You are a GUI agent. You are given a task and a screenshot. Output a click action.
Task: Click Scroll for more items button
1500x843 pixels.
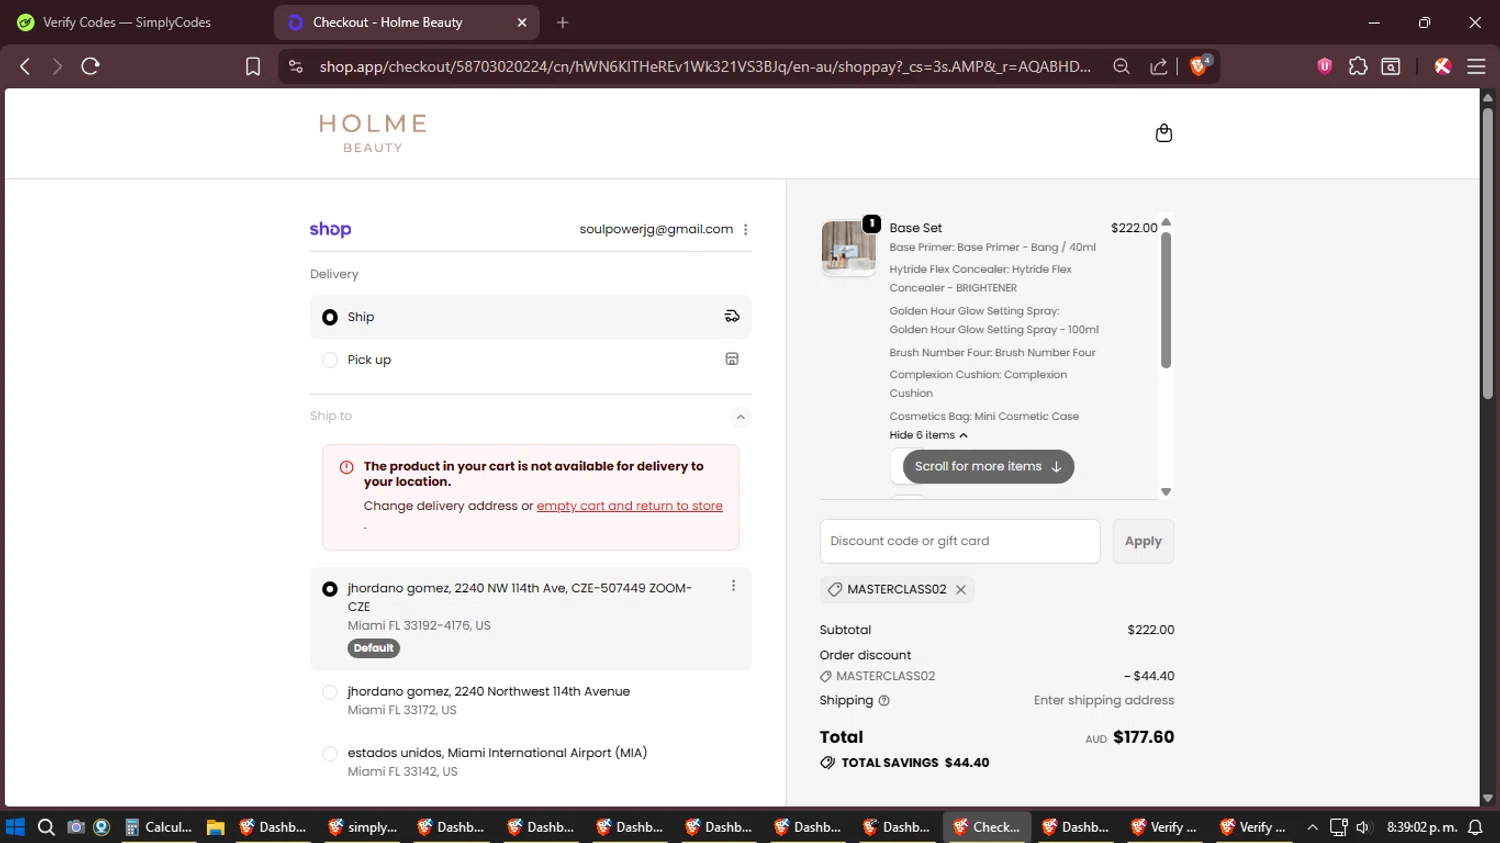(x=988, y=466)
